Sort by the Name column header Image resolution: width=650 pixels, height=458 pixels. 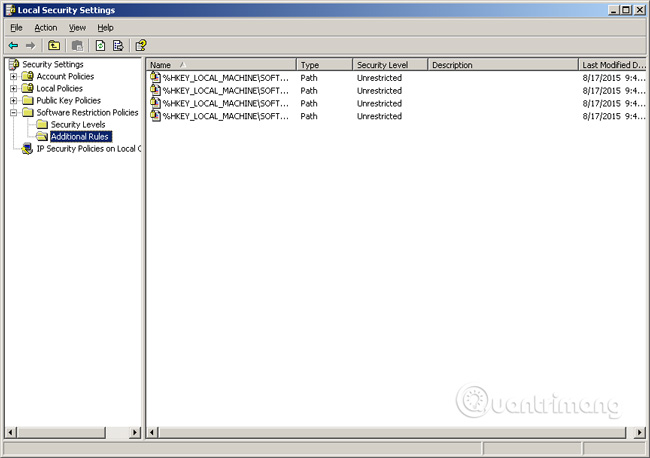click(221, 65)
